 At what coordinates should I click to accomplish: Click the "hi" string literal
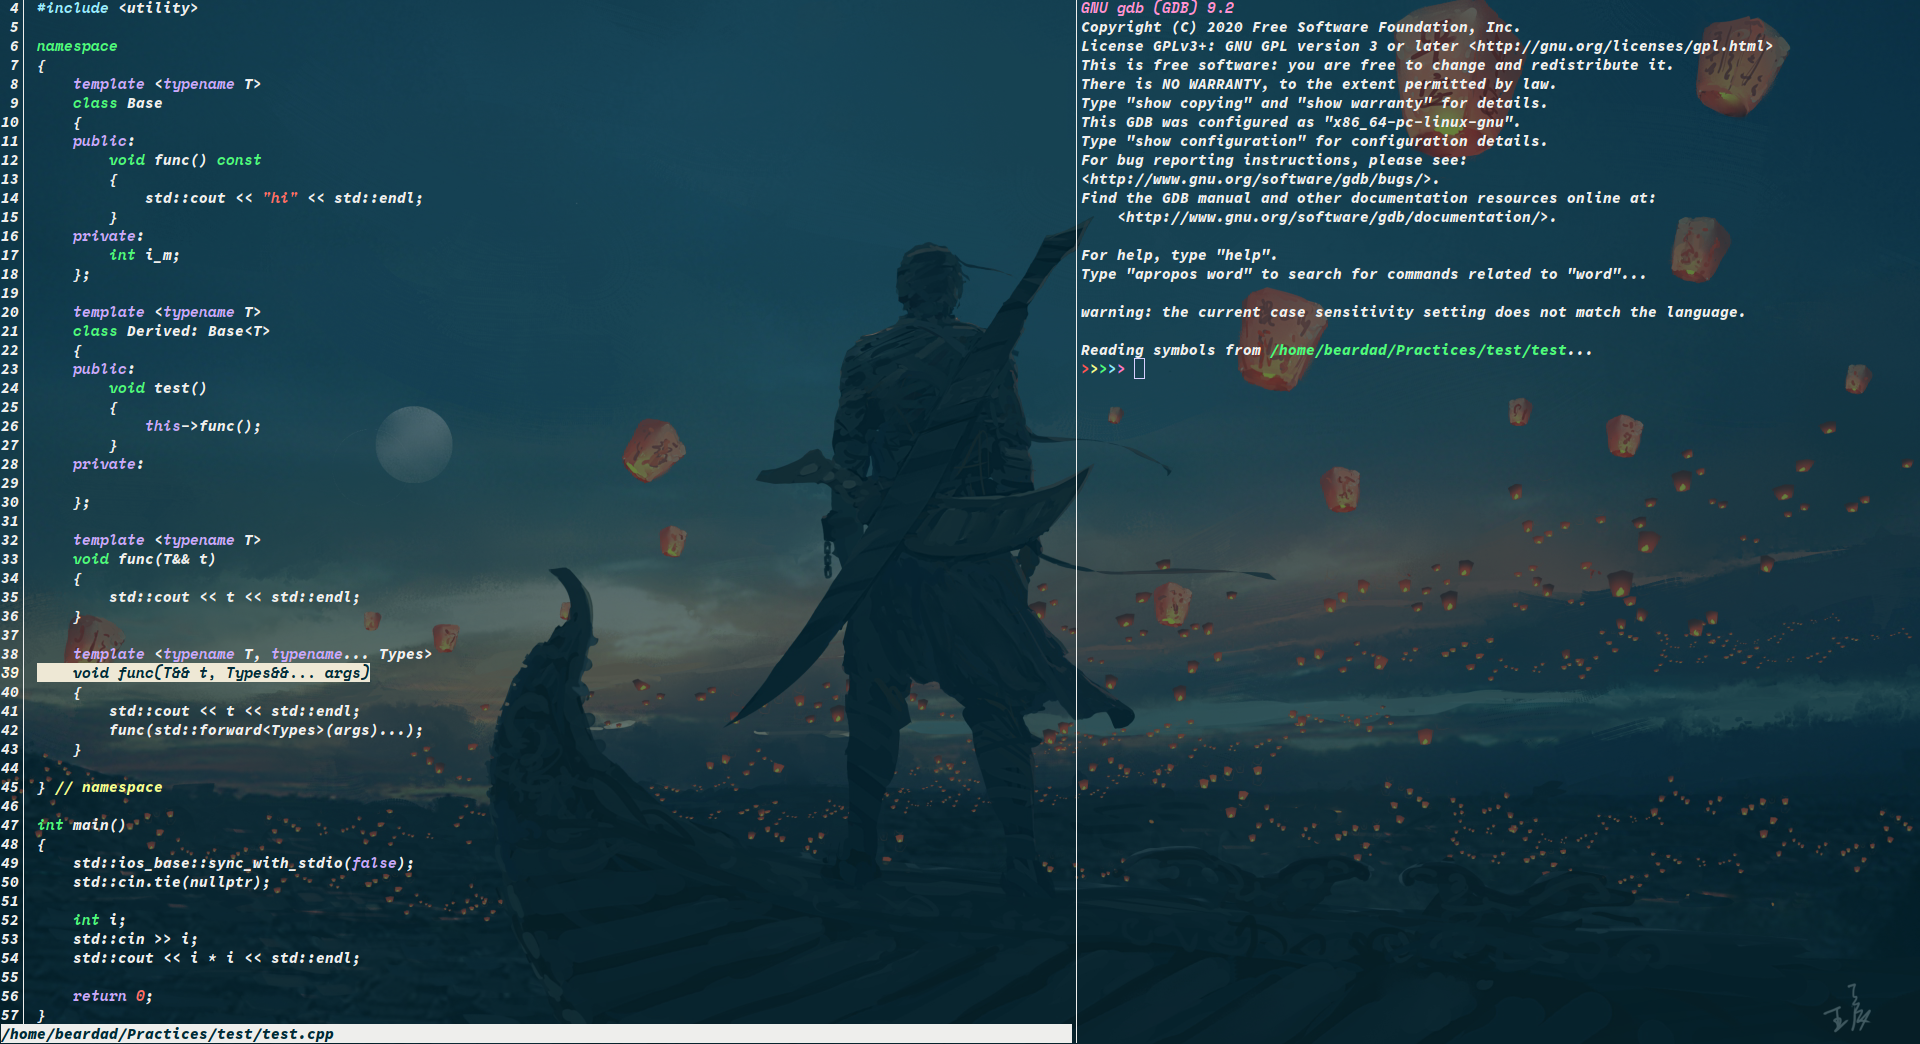(x=281, y=198)
